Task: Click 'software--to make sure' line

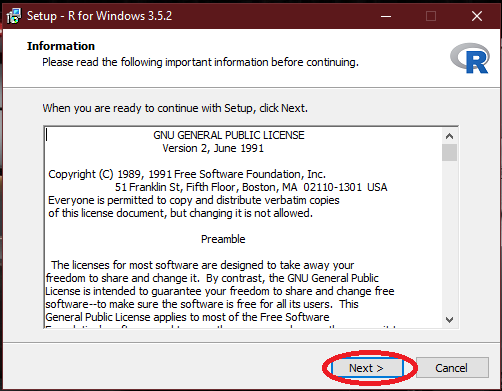Action: tap(202, 304)
